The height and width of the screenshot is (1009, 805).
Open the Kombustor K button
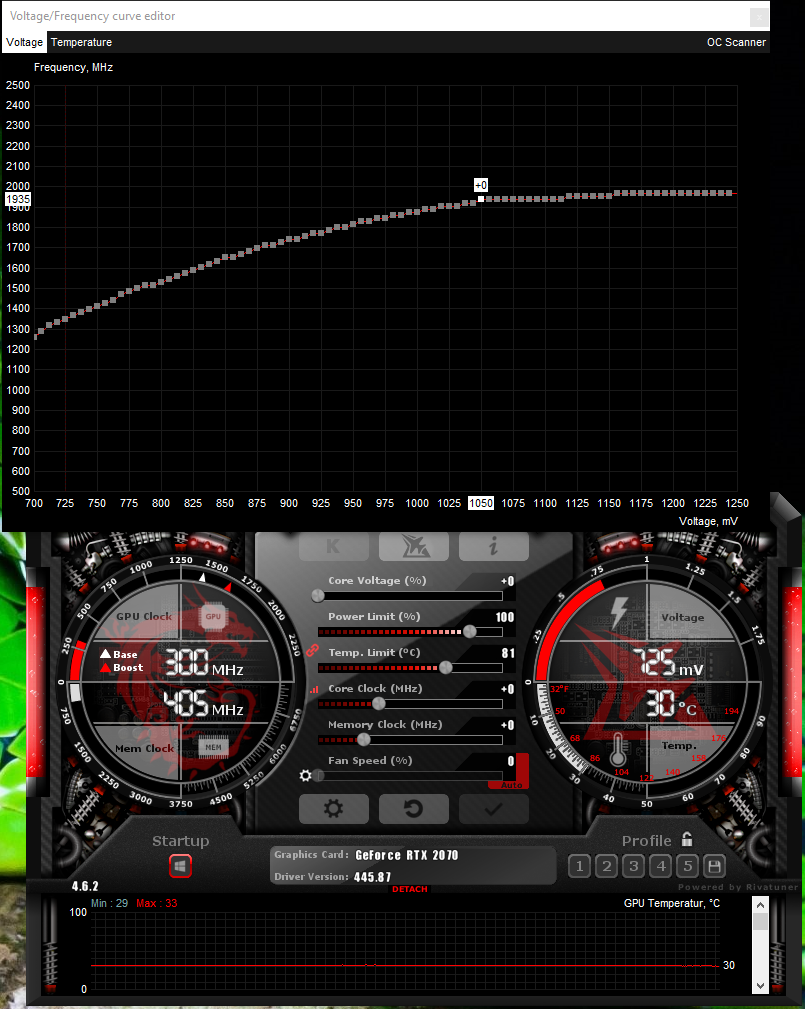pyautogui.click(x=334, y=546)
